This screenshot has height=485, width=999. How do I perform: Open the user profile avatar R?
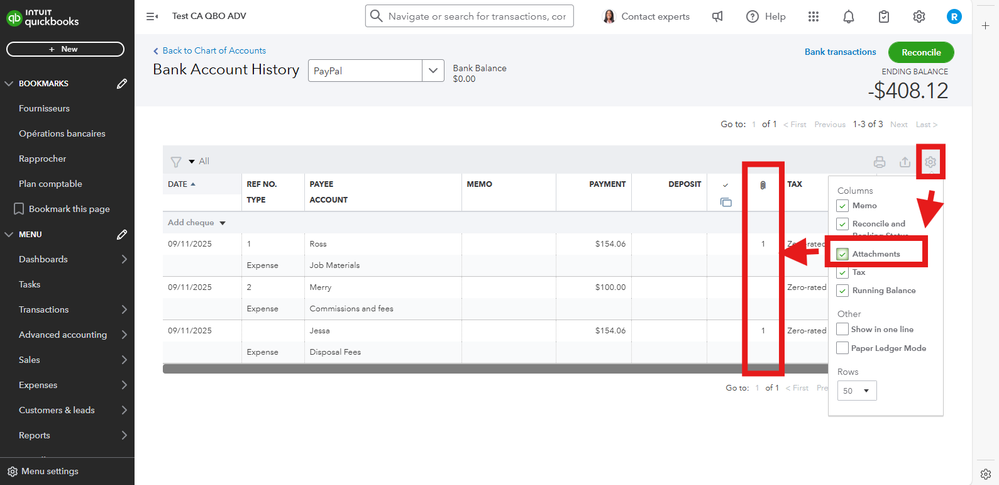(954, 17)
